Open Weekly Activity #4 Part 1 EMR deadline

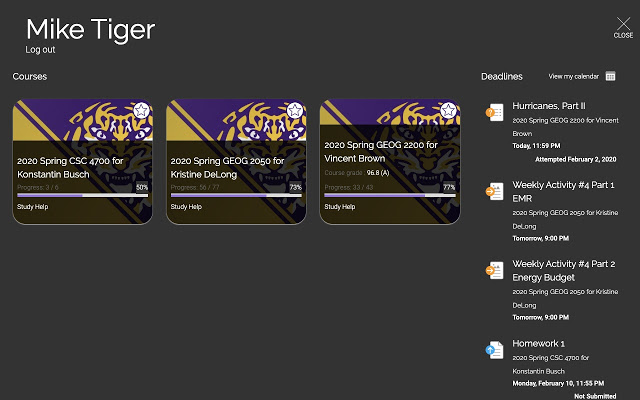point(563,191)
